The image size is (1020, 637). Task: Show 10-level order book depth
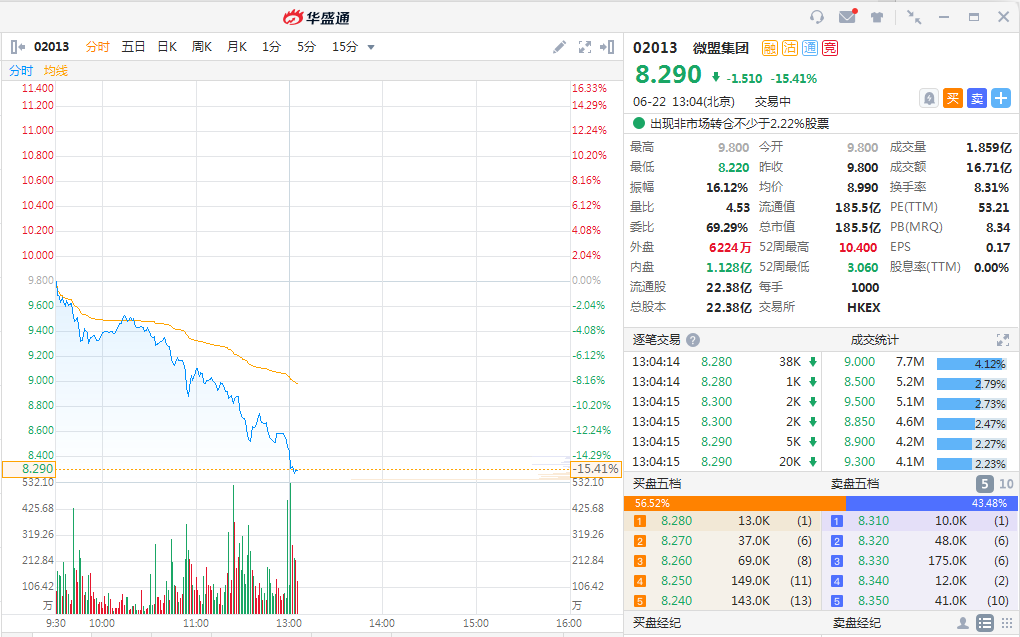point(1006,483)
